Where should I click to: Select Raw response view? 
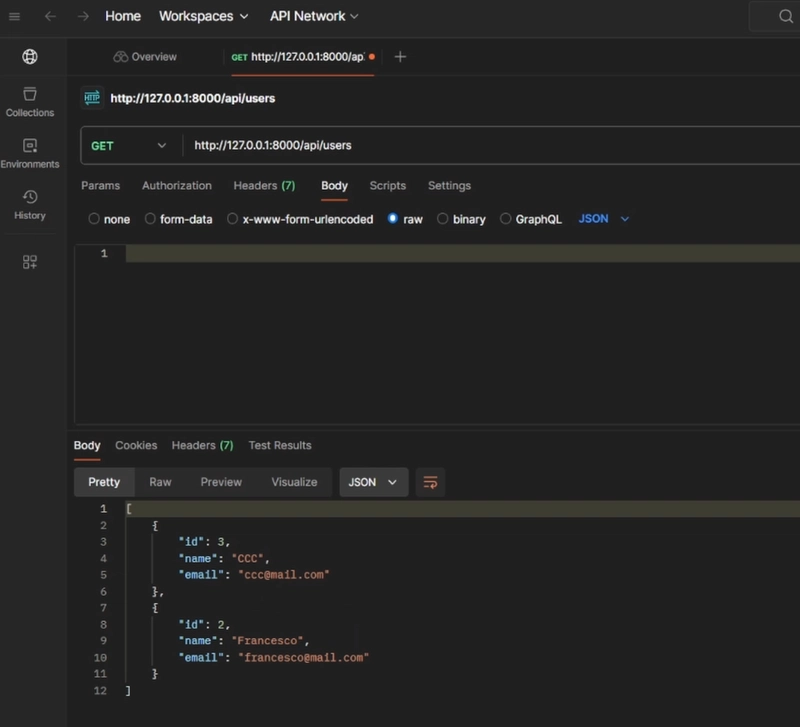[x=160, y=482]
